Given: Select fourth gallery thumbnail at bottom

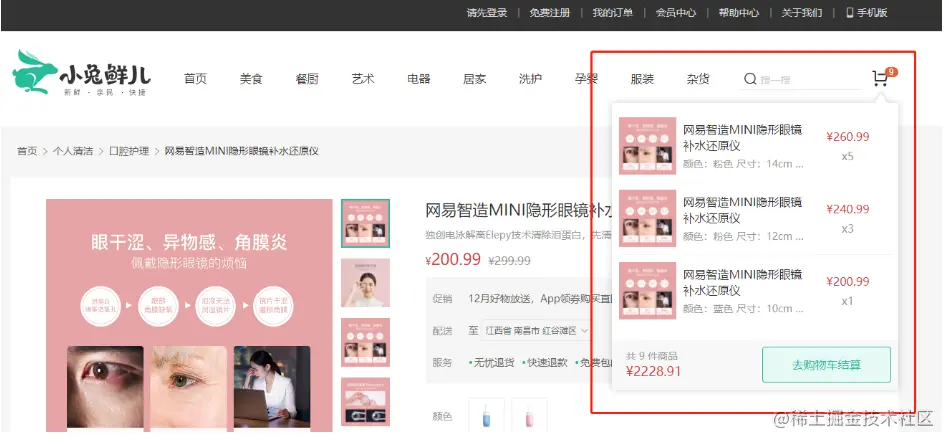Looking at the screenshot, I should click(x=366, y=402).
